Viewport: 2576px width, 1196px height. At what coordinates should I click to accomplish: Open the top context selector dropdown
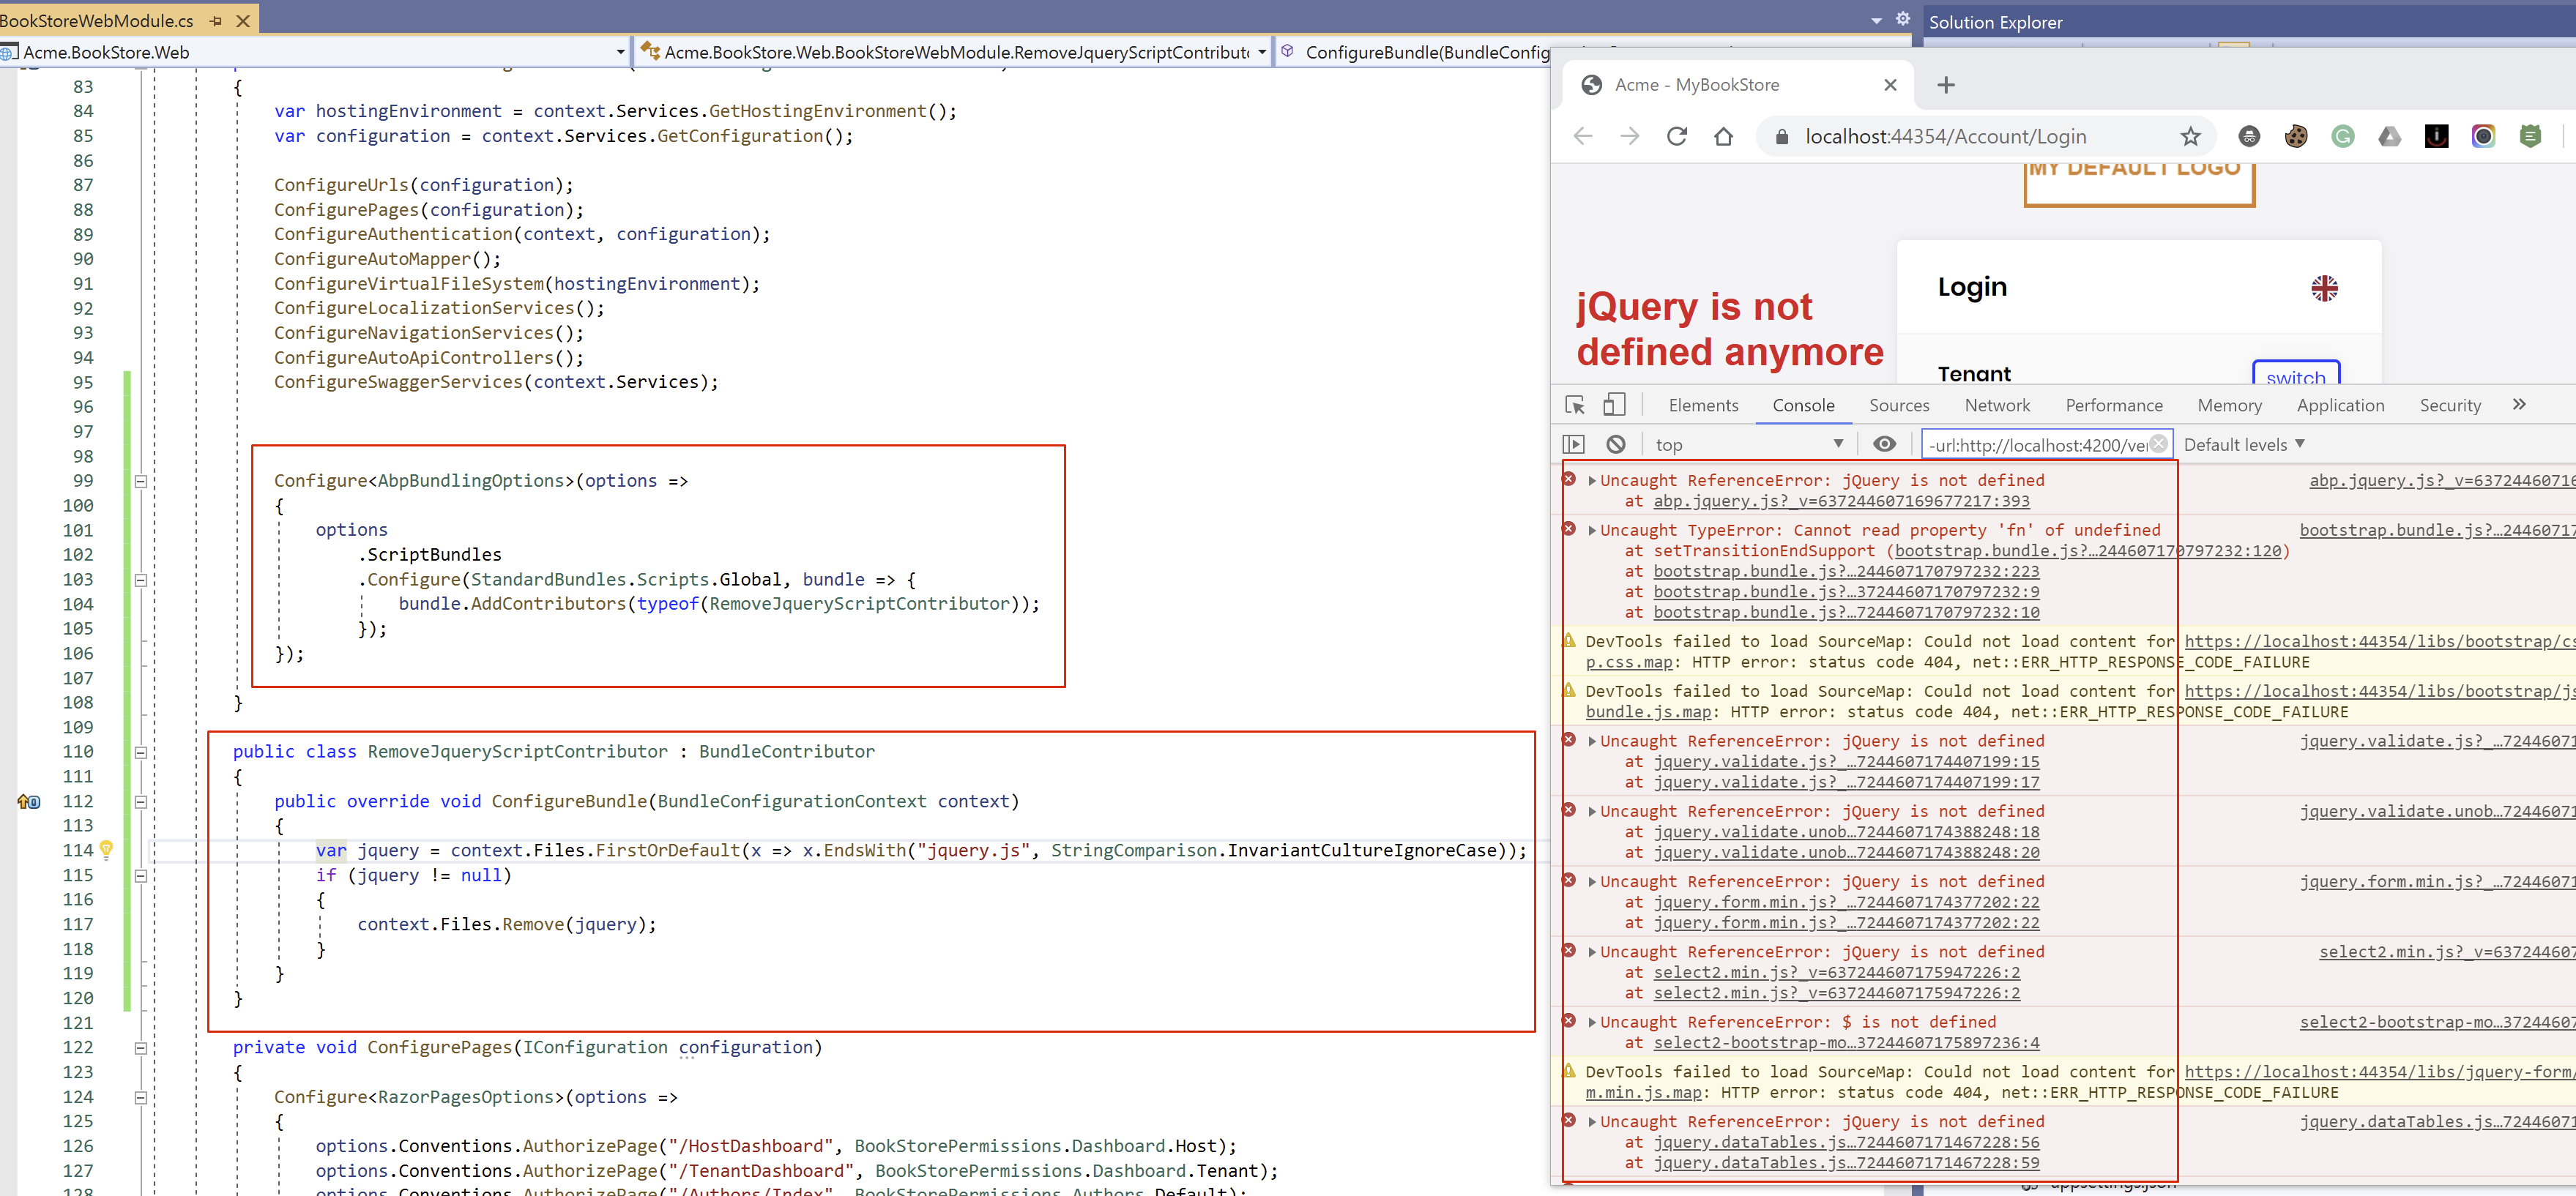[x=1747, y=444]
